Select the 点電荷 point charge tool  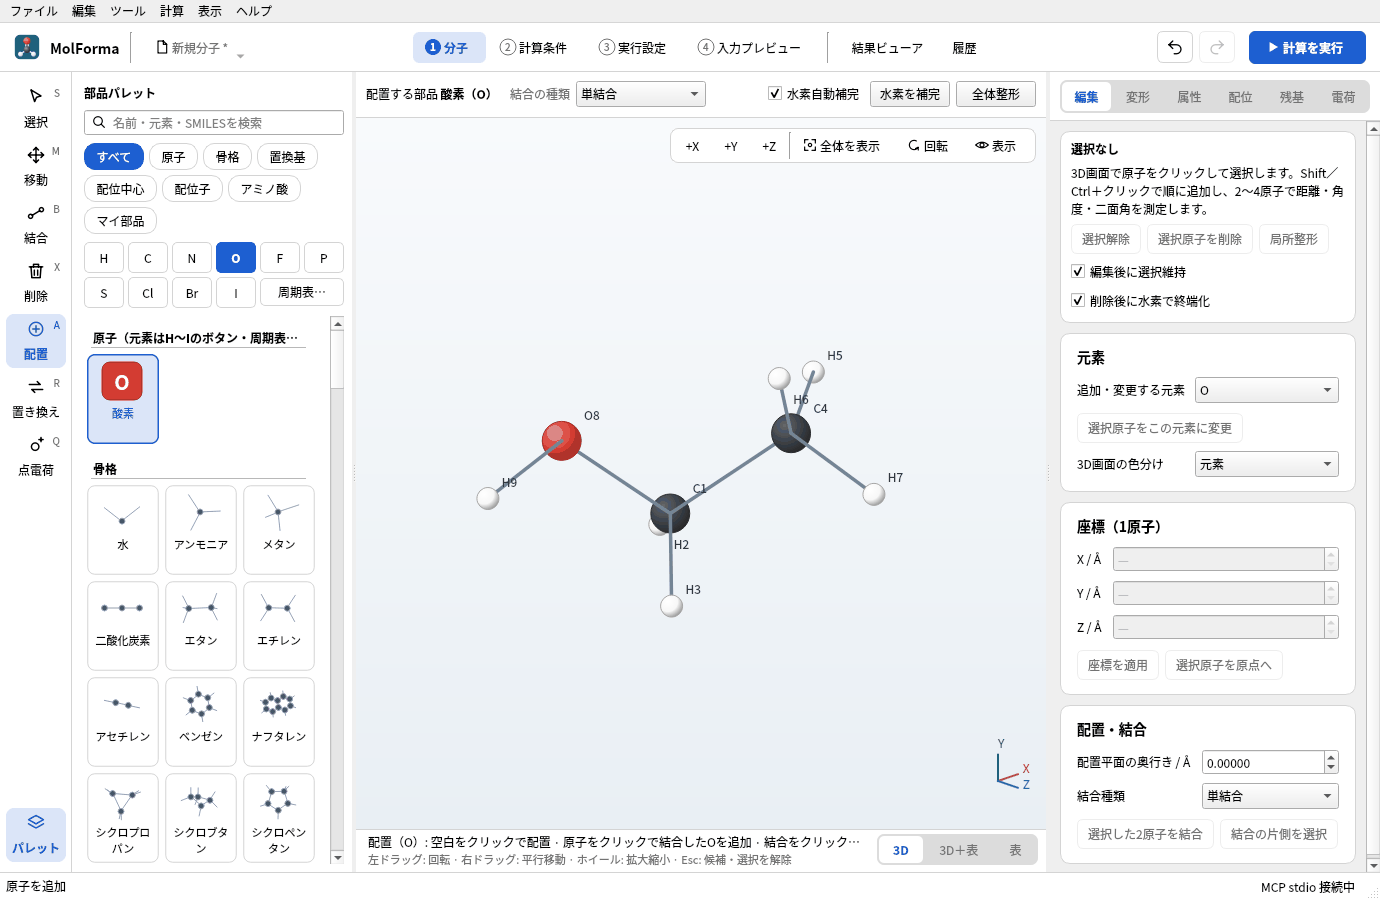pyautogui.click(x=36, y=456)
